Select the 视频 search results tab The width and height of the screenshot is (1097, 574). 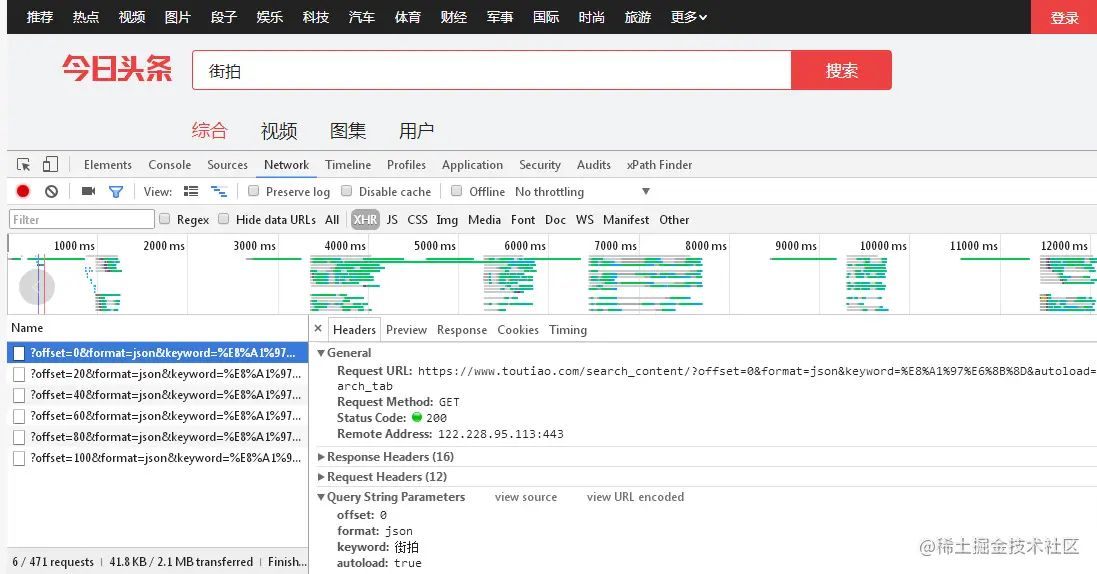point(278,131)
